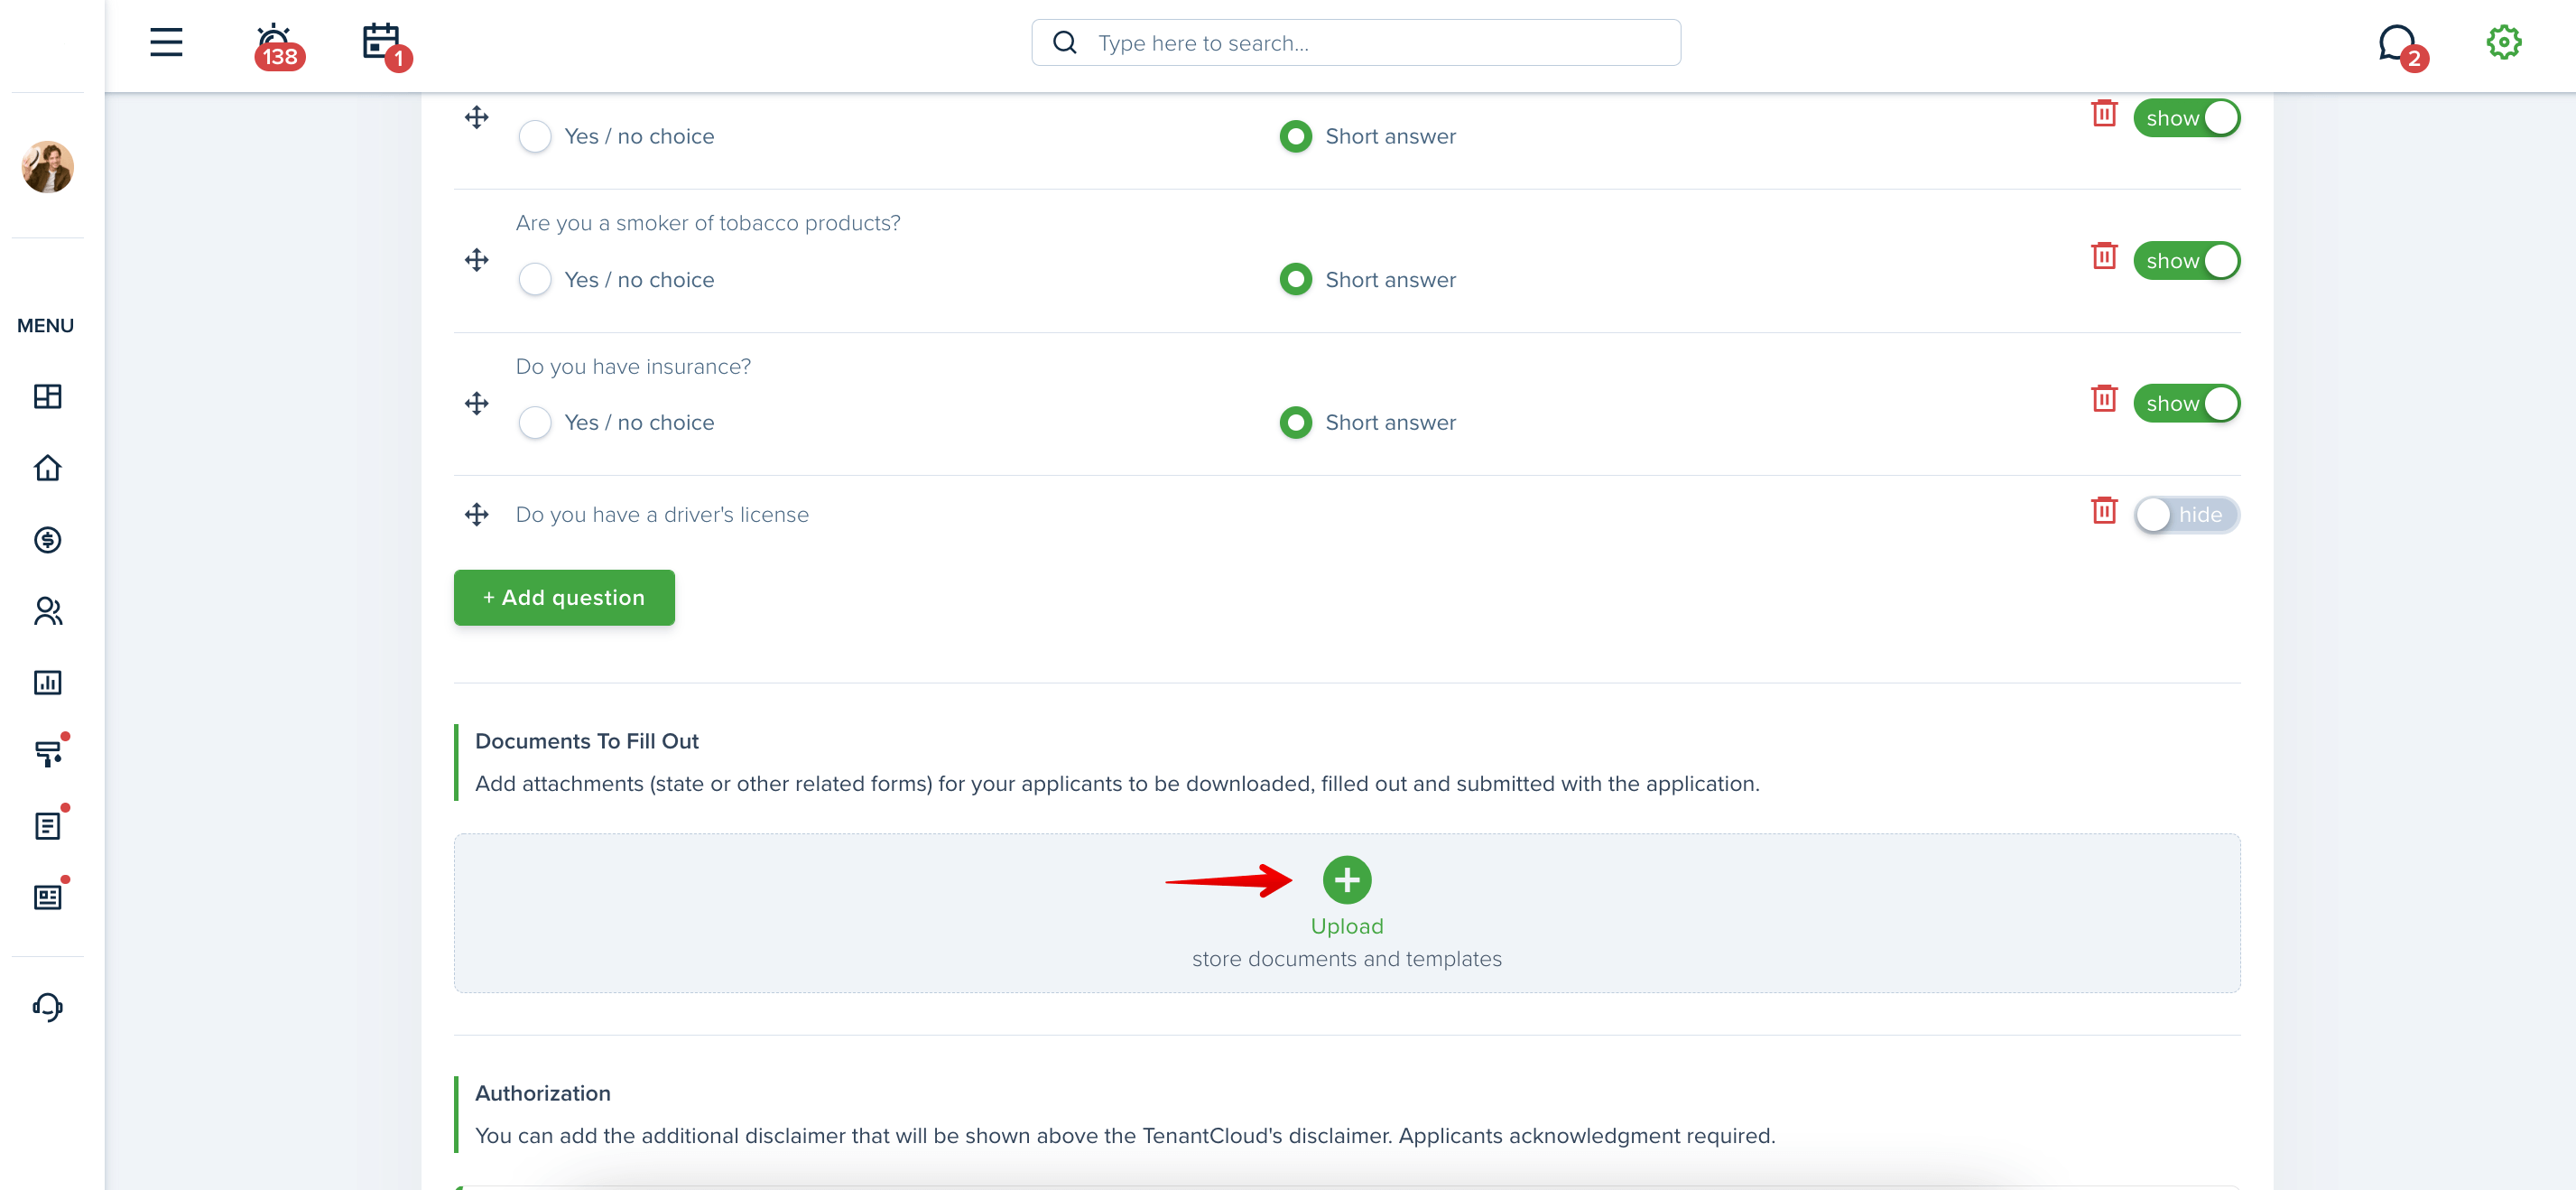Open the newspaper listings icon in sidebar

coord(50,894)
